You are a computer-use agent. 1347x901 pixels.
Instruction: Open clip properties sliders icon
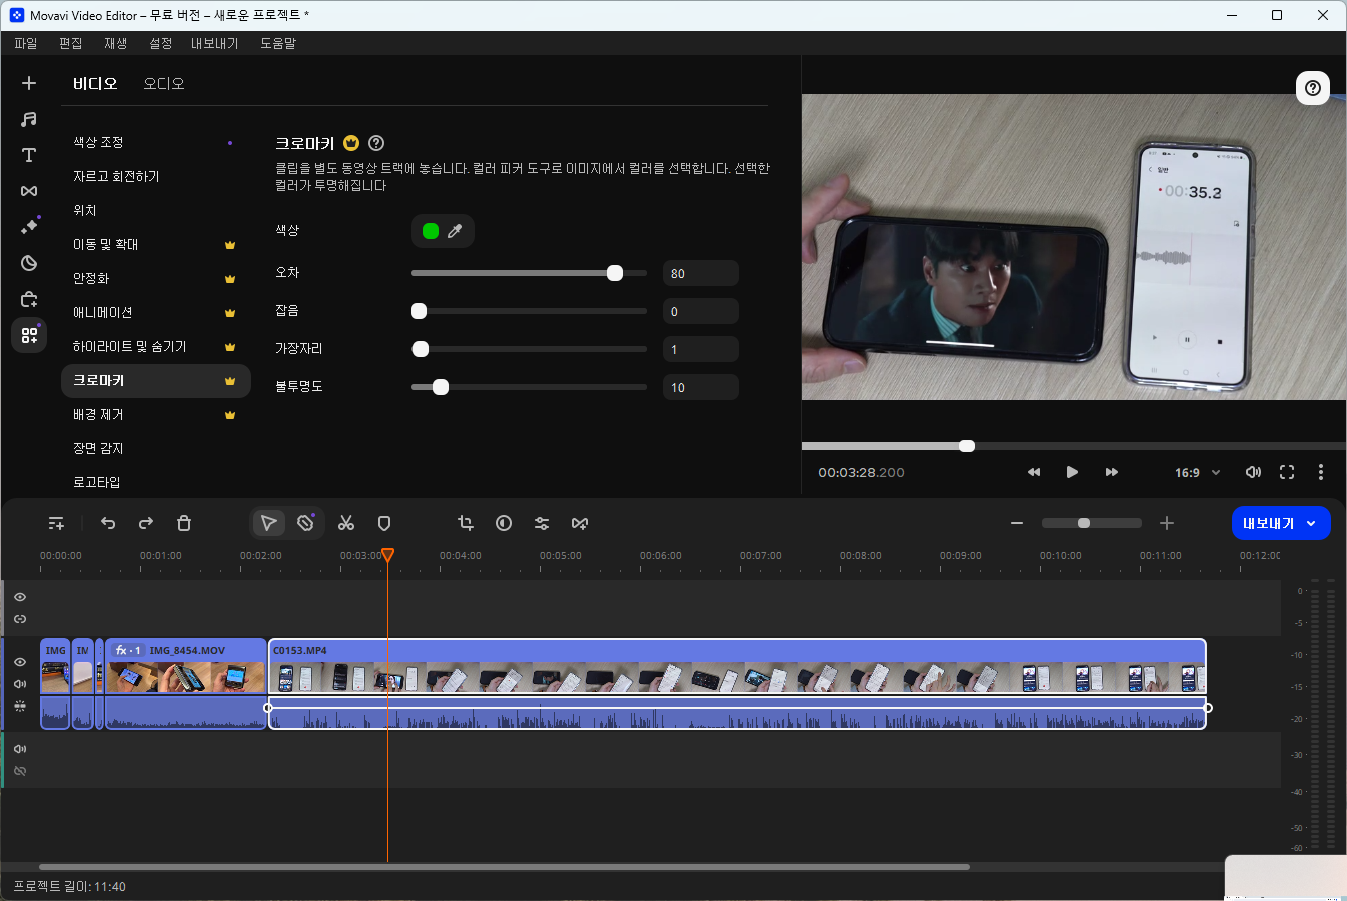[x=542, y=523]
